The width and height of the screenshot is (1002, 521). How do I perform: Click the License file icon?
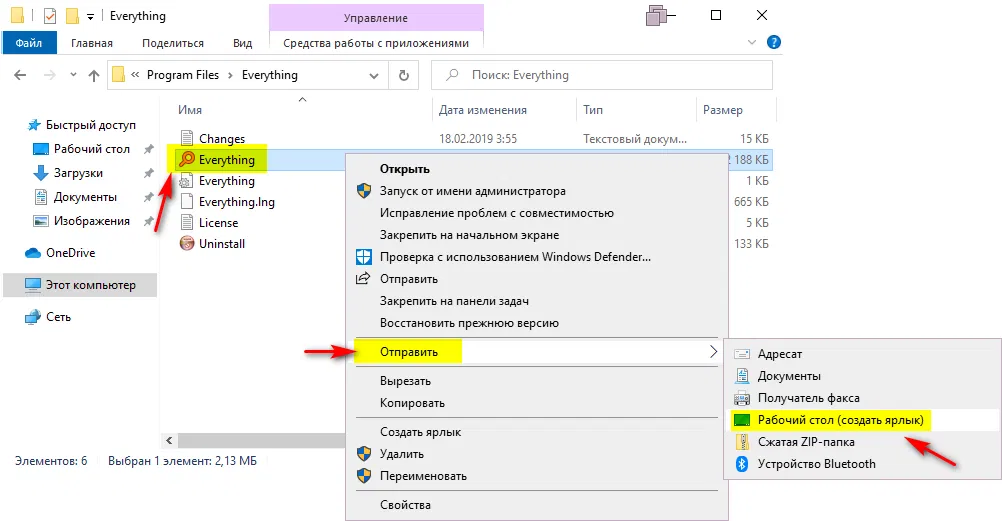point(187,222)
